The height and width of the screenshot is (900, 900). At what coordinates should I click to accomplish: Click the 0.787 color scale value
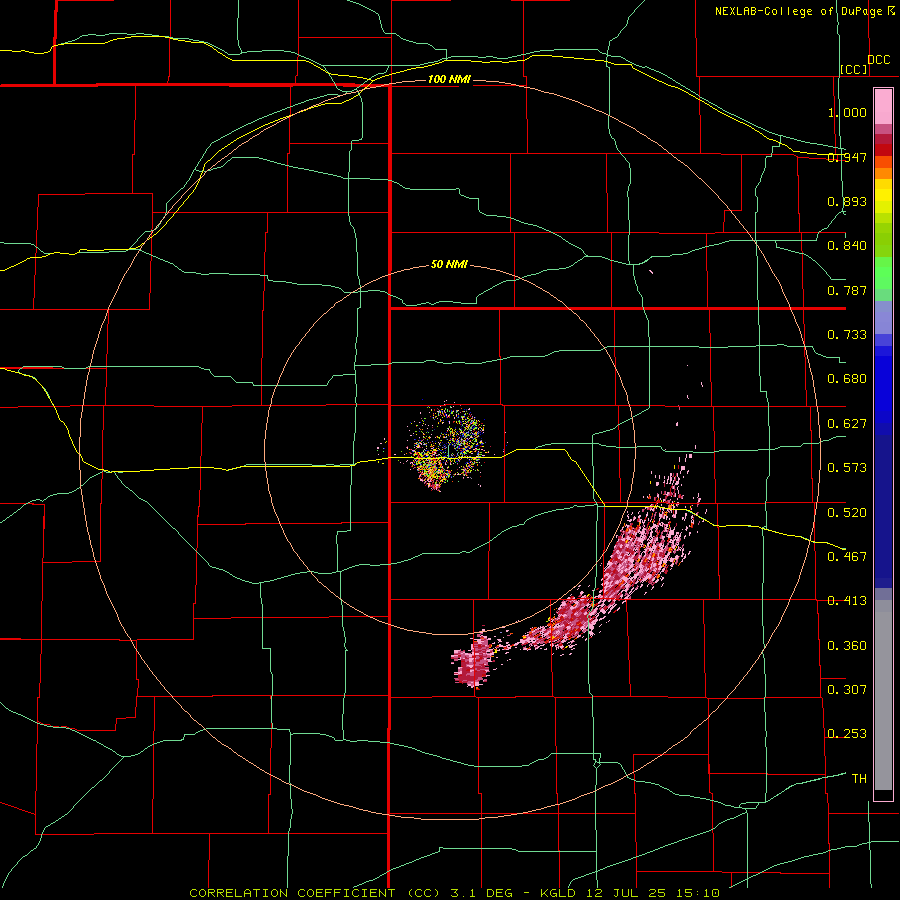(847, 290)
